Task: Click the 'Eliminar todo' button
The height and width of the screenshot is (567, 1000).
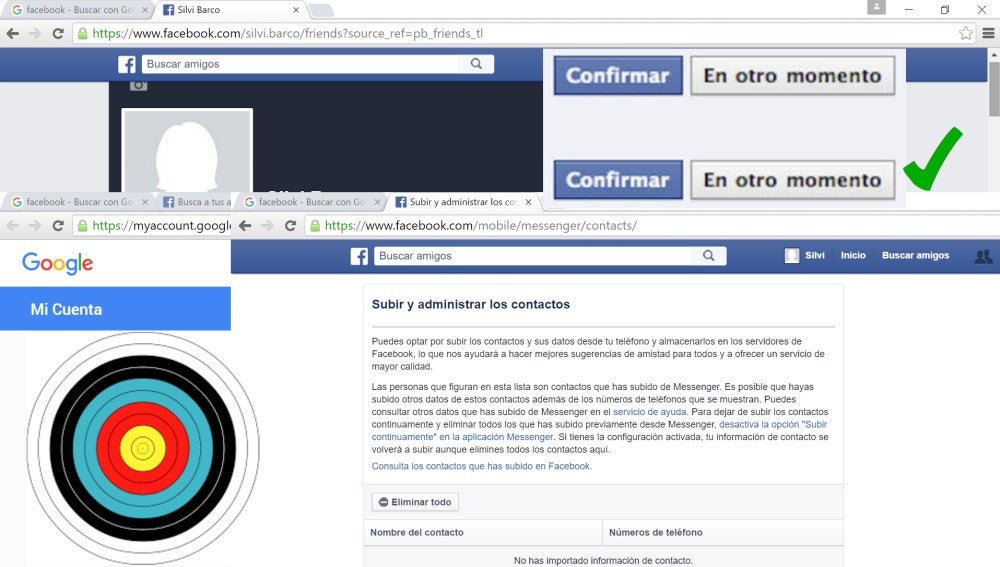Action: tap(415, 502)
